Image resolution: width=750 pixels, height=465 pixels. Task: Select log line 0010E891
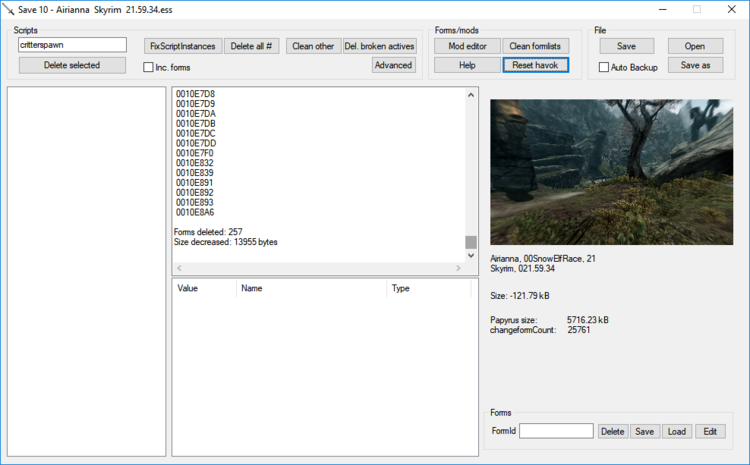195,183
